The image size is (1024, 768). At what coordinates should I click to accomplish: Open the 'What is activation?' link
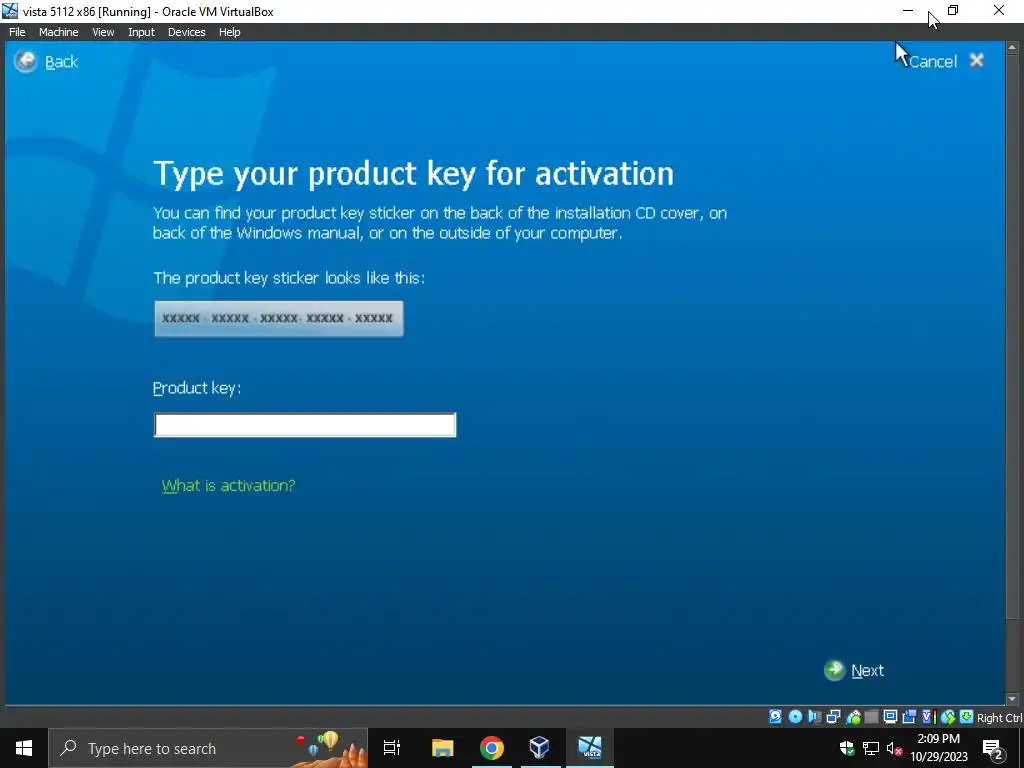click(229, 485)
